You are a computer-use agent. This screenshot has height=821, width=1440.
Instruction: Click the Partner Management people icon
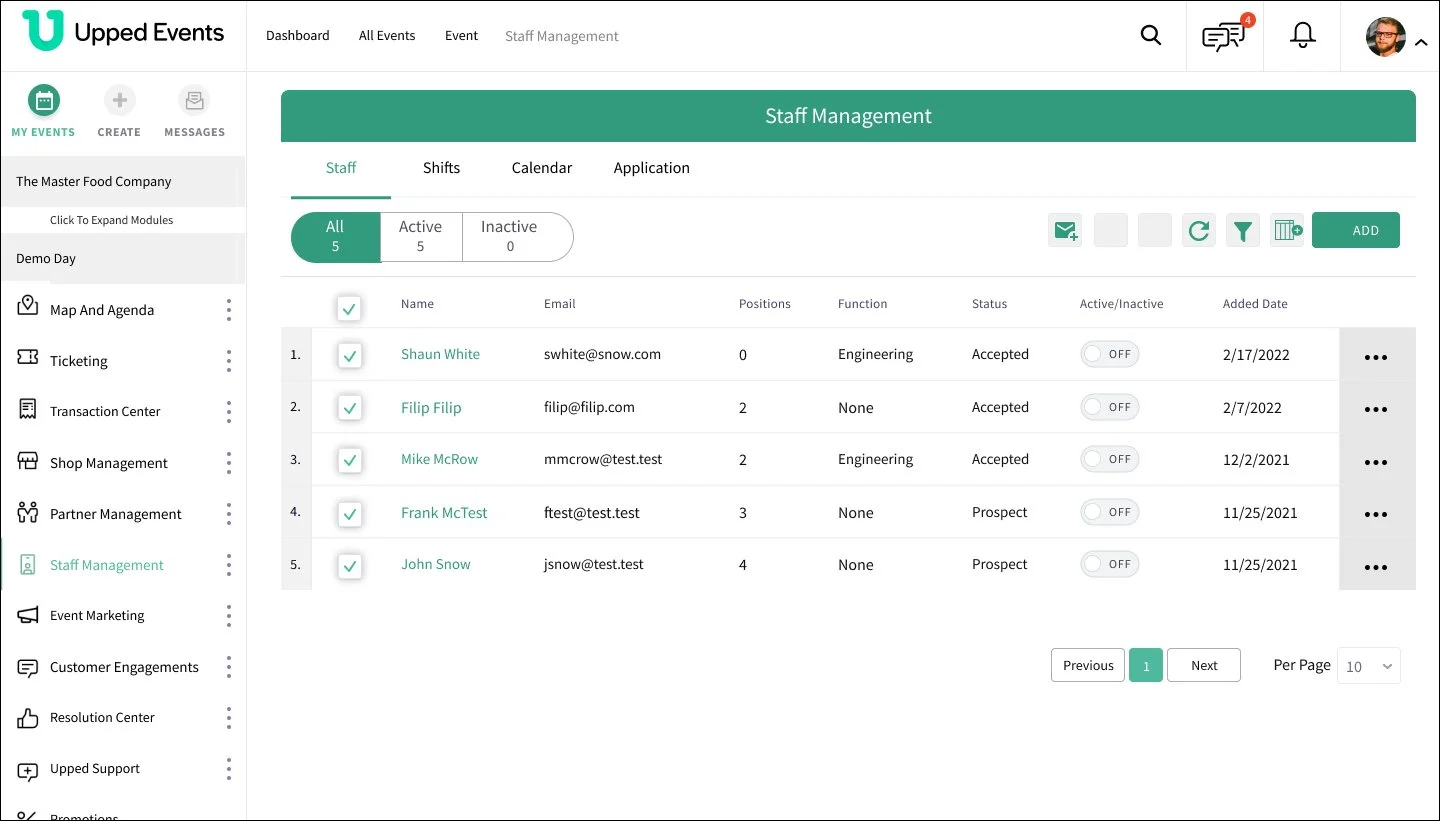pos(28,513)
